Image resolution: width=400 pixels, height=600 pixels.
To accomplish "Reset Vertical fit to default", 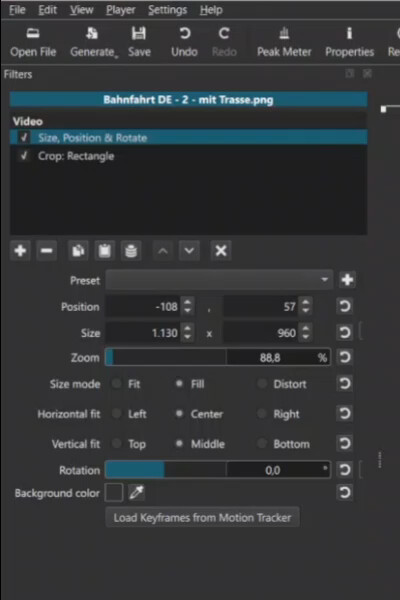I will click(x=344, y=443).
